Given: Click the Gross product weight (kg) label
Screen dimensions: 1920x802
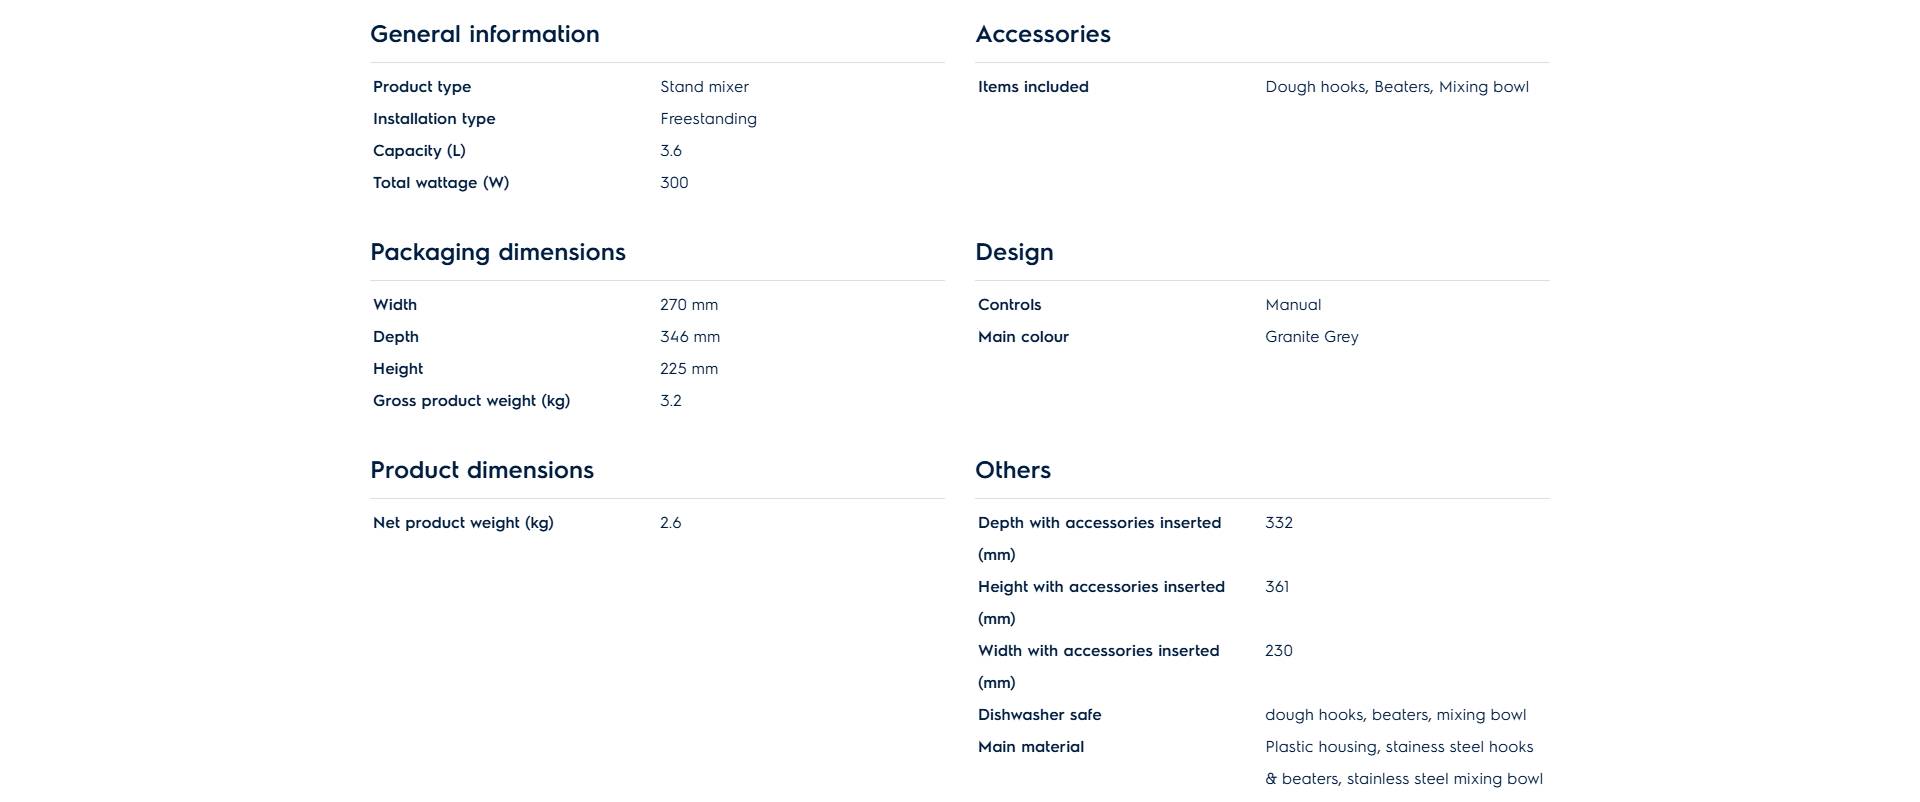Looking at the screenshot, I should click(471, 401).
